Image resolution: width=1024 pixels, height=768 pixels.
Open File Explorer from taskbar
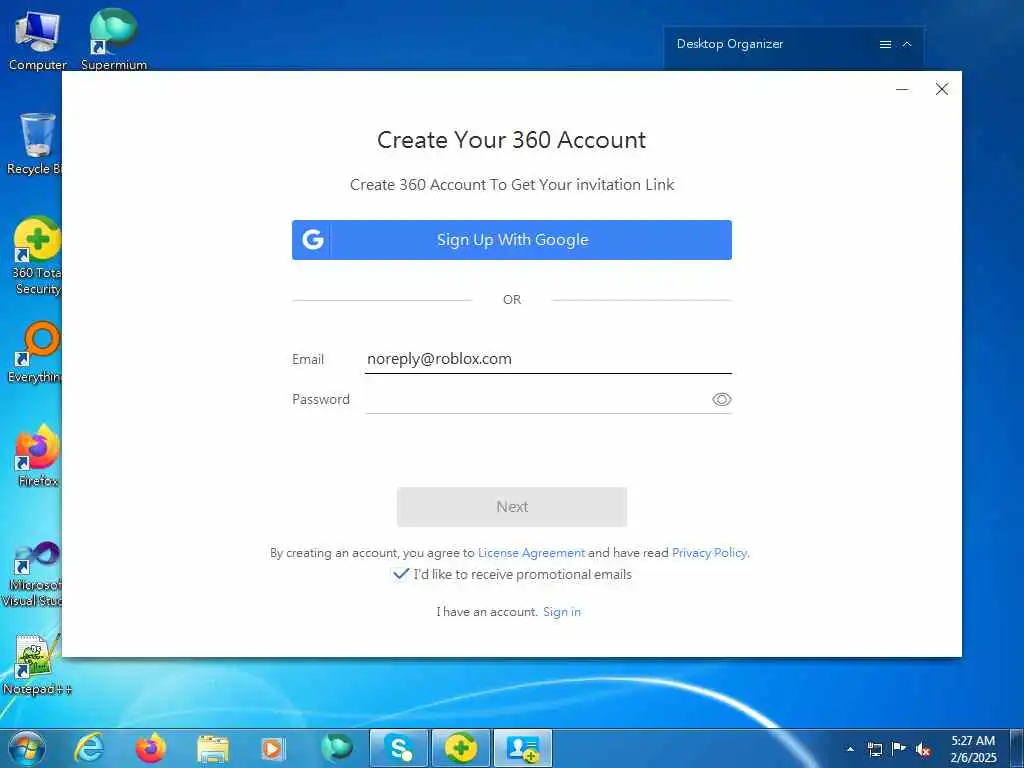[x=213, y=748]
